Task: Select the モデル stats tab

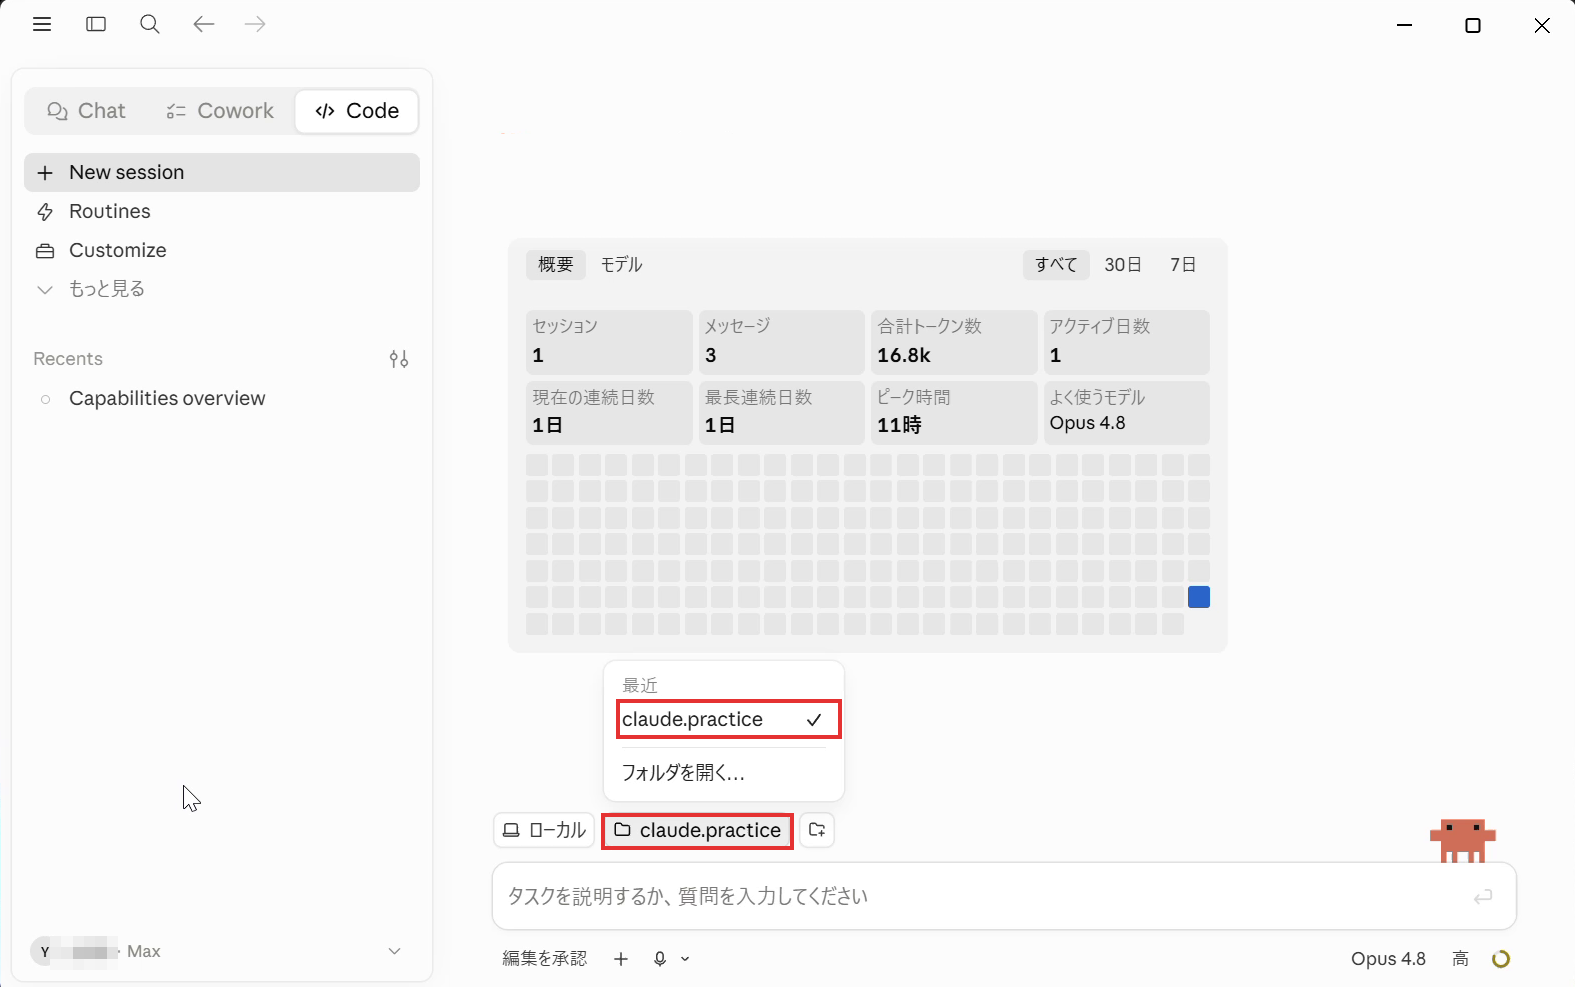Action: (621, 265)
